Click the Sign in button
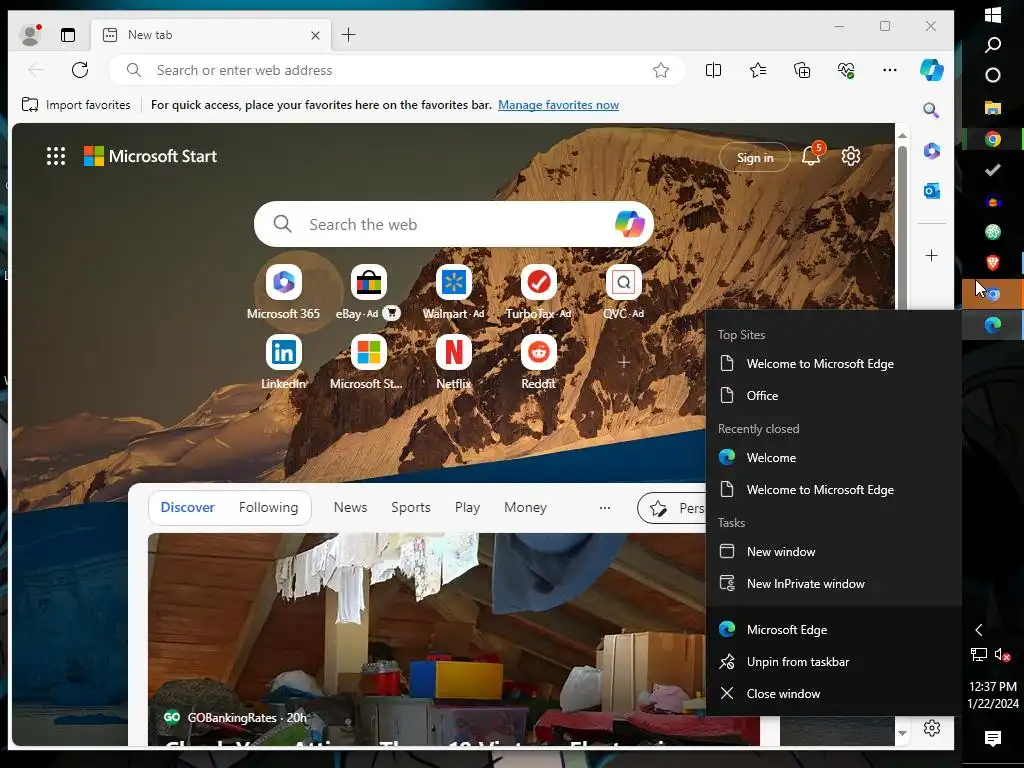The image size is (1024, 768). [x=754, y=157]
